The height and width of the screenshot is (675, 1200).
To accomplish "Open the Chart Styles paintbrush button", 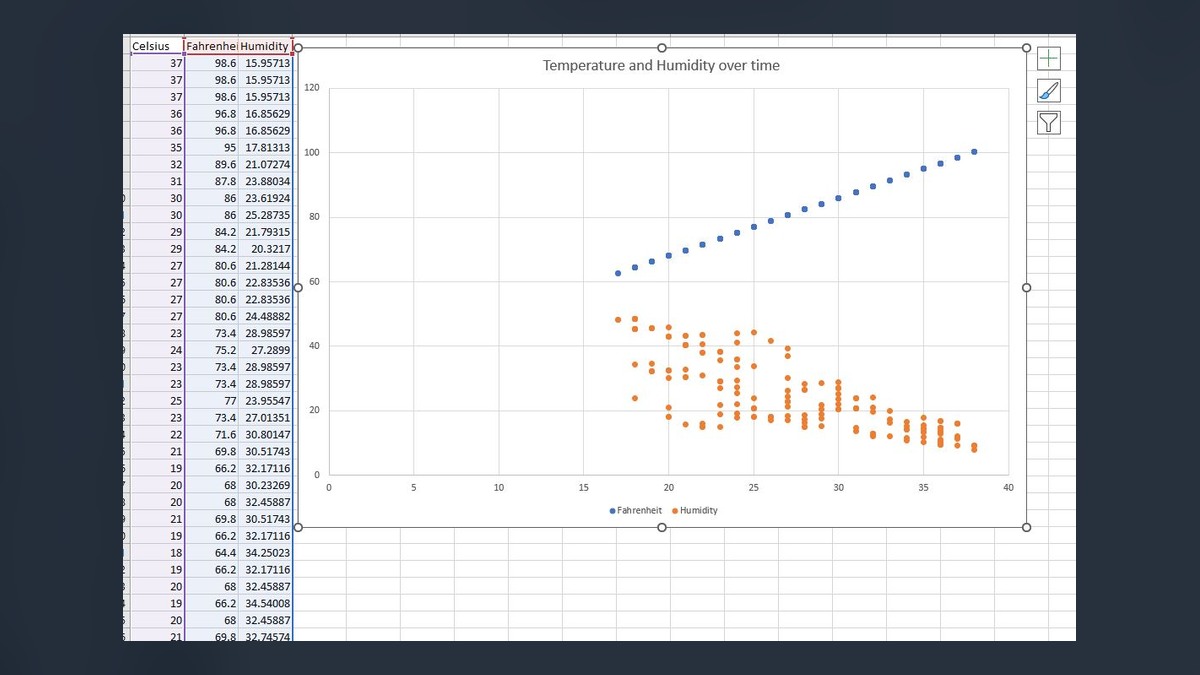I will [x=1048, y=91].
